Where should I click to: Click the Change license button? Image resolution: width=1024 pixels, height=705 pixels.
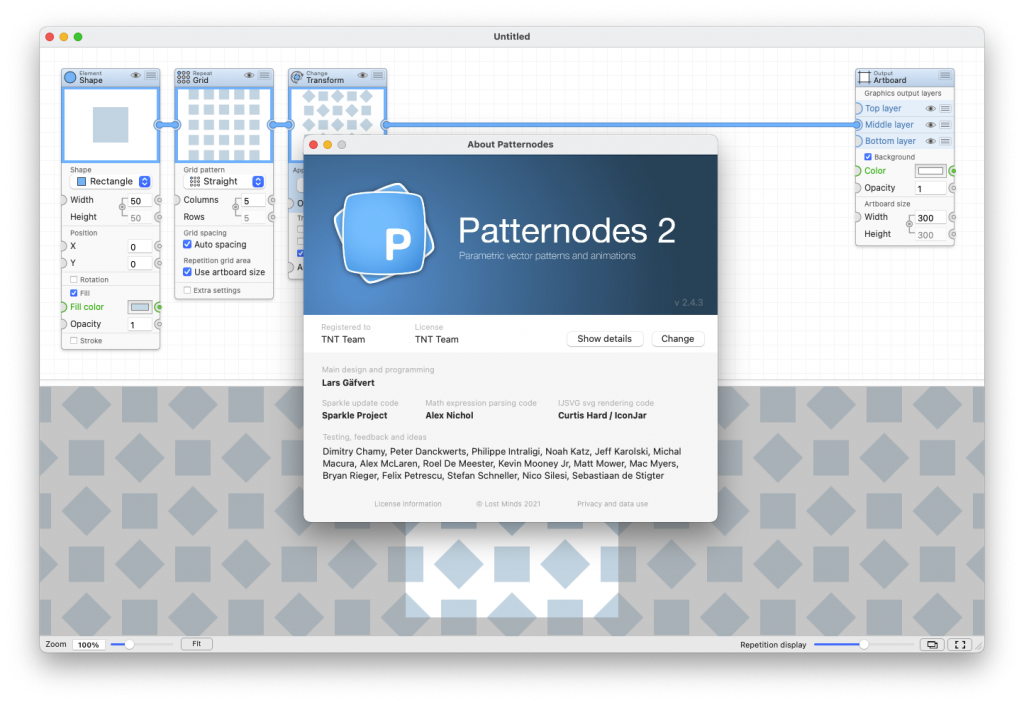pyautogui.click(x=677, y=339)
